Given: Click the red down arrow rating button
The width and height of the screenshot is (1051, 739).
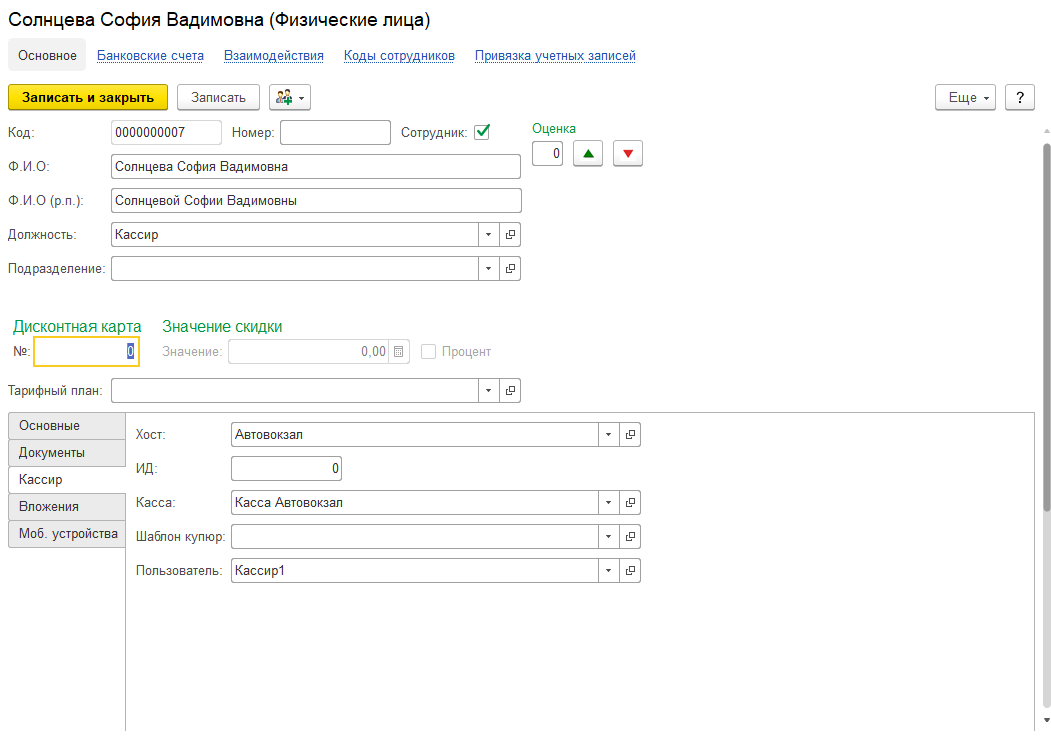Looking at the screenshot, I should tap(627, 153).
